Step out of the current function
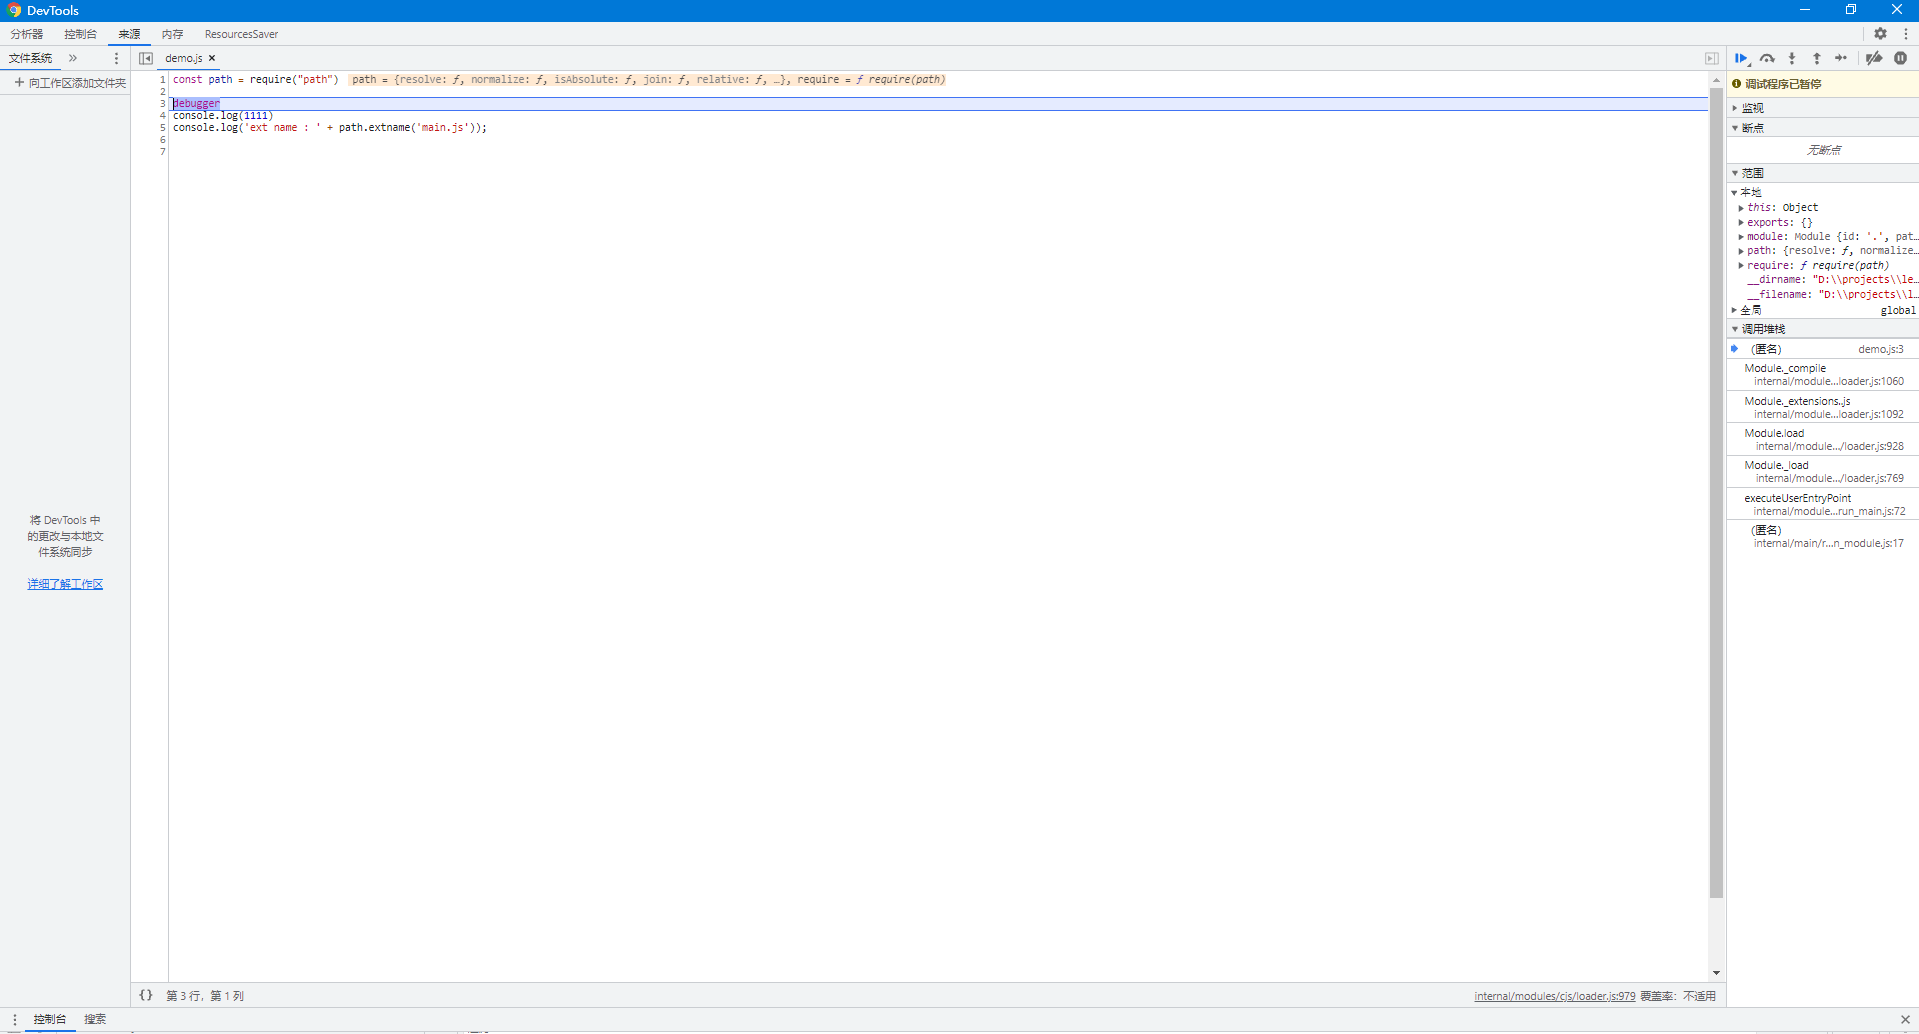 coord(1817,58)
